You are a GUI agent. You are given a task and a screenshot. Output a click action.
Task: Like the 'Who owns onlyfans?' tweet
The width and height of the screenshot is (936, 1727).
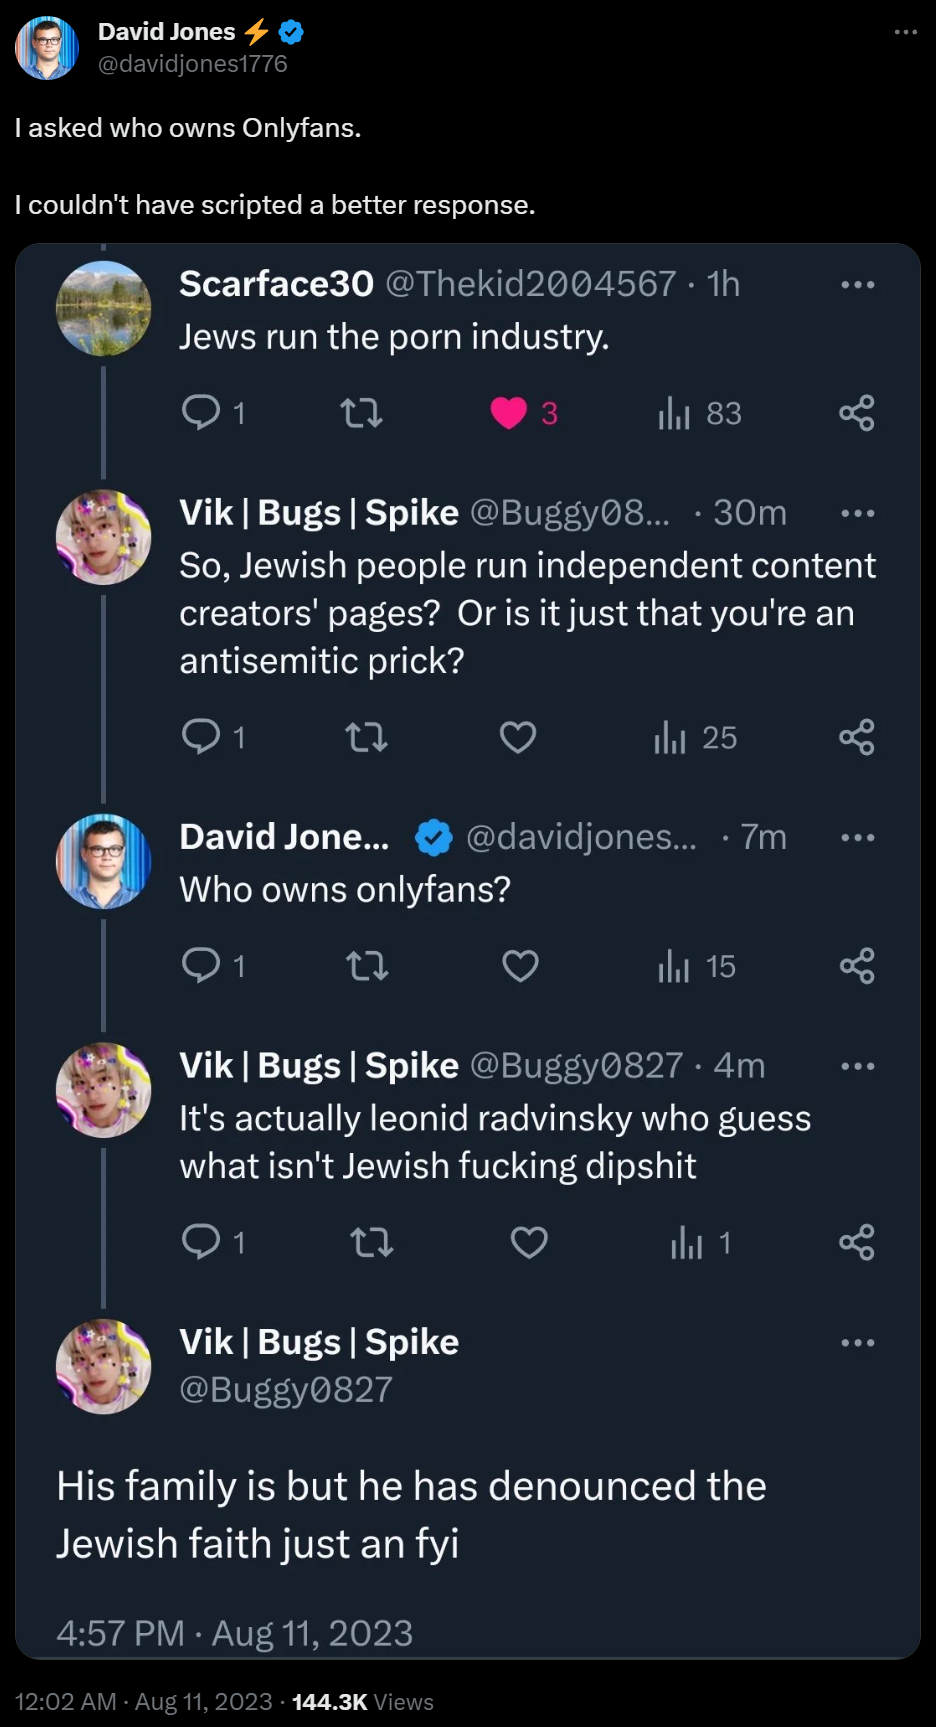click(x=520, y=966)
